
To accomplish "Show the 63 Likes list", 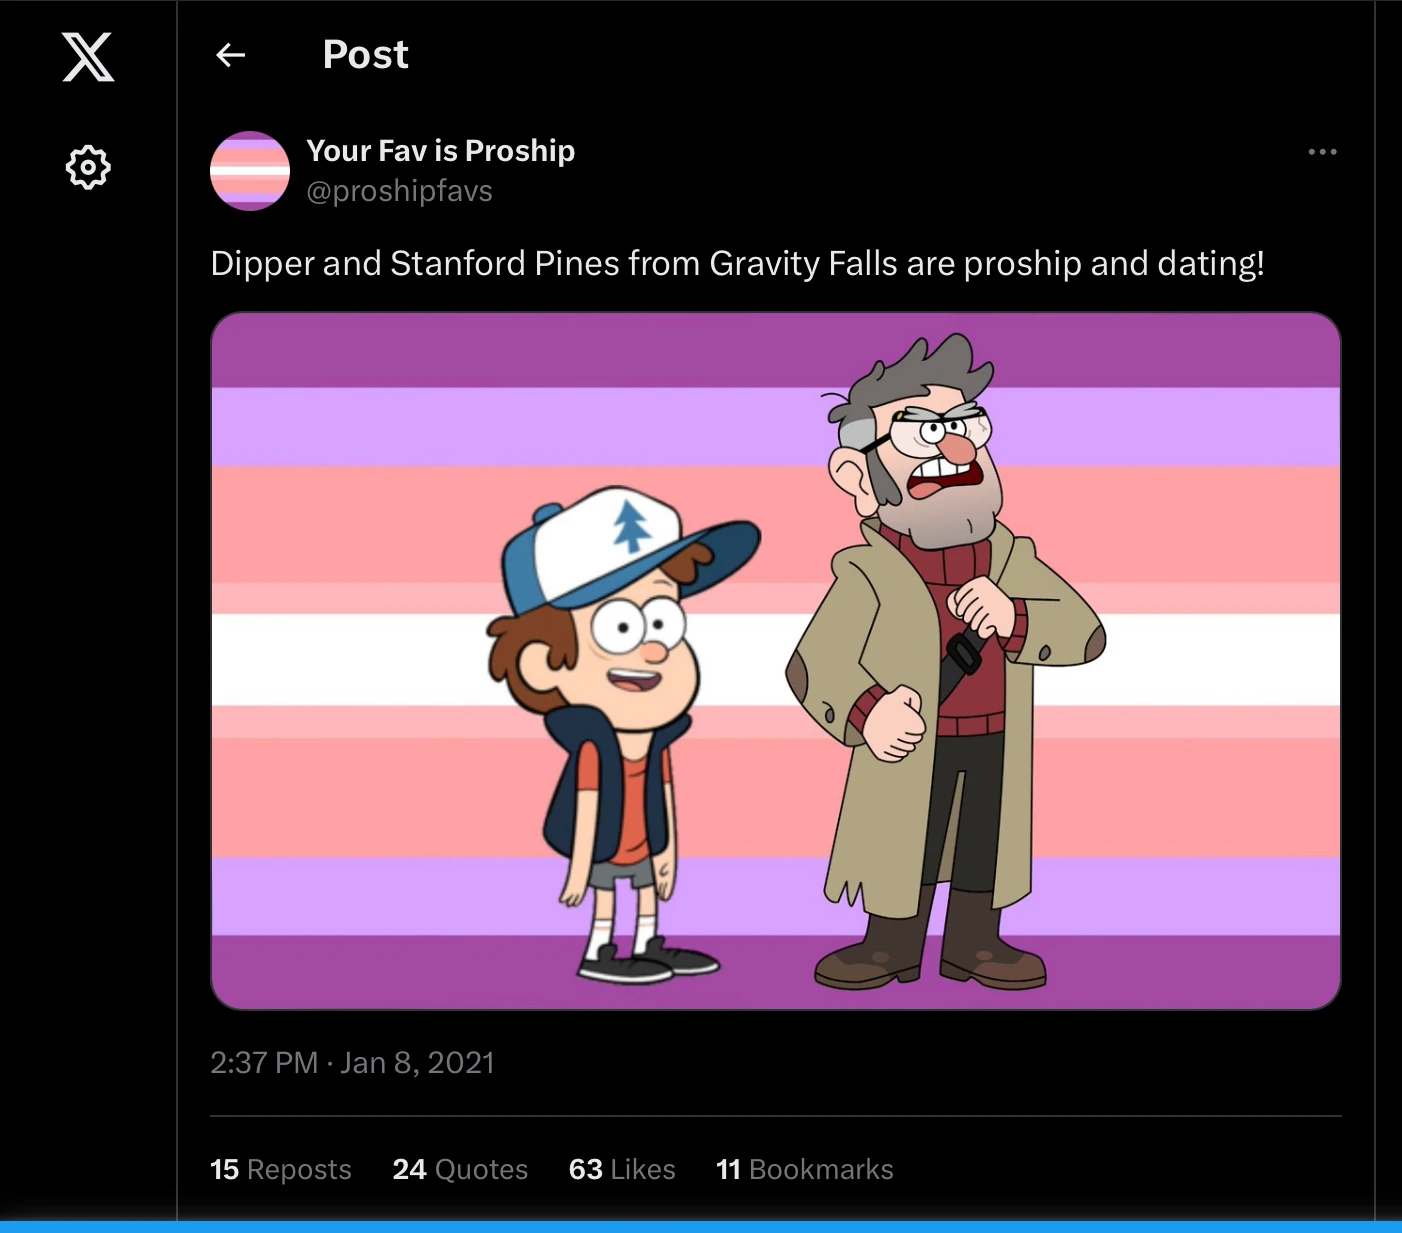I will click(622, 1169).
